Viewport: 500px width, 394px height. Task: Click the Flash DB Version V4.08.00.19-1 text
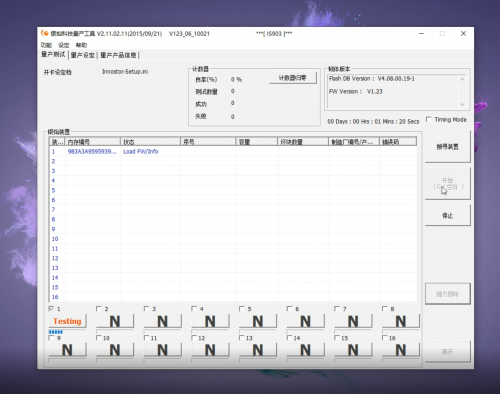click(372, 79)
